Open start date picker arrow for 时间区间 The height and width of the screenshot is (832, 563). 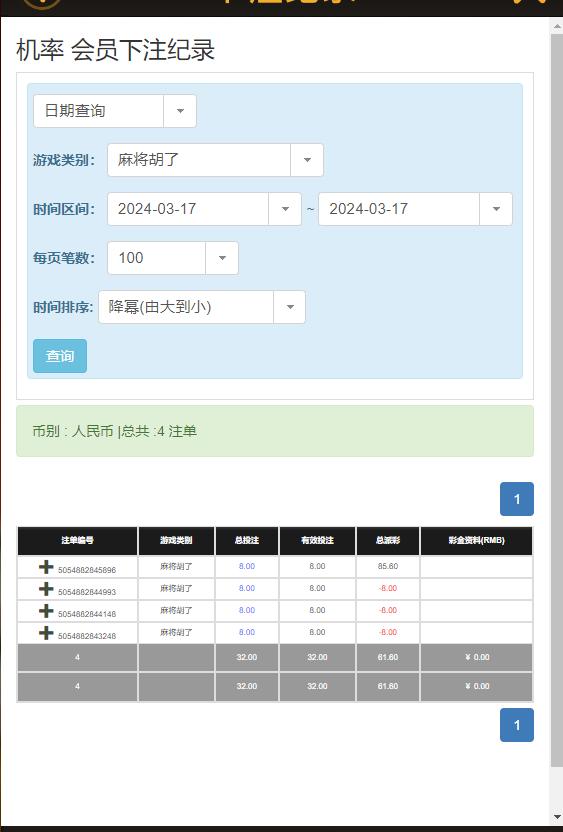285,209
